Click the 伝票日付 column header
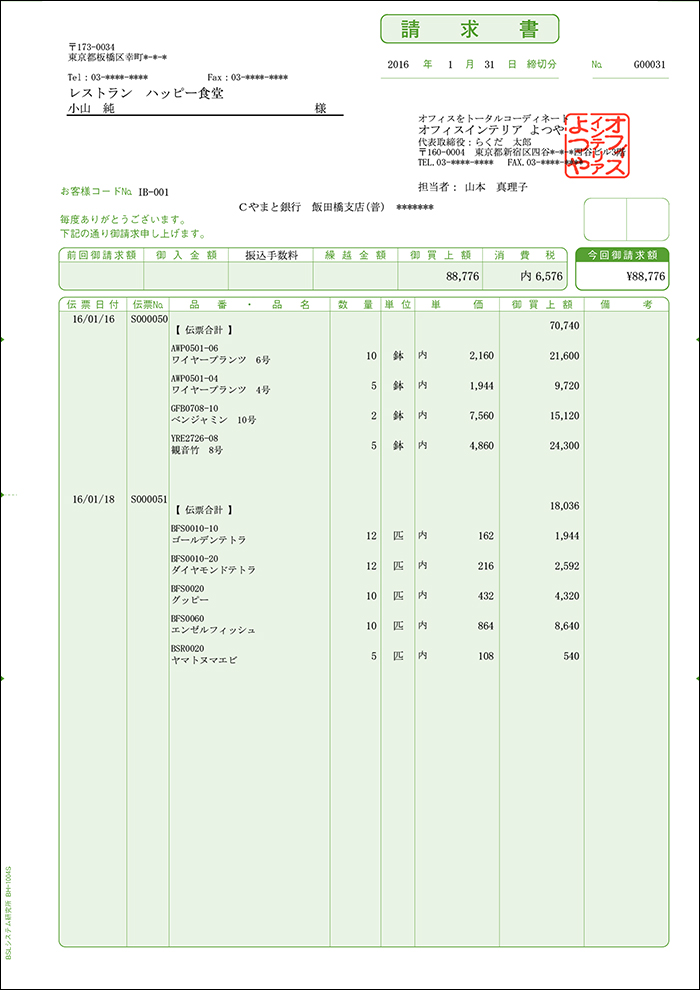 pos(93,304)
